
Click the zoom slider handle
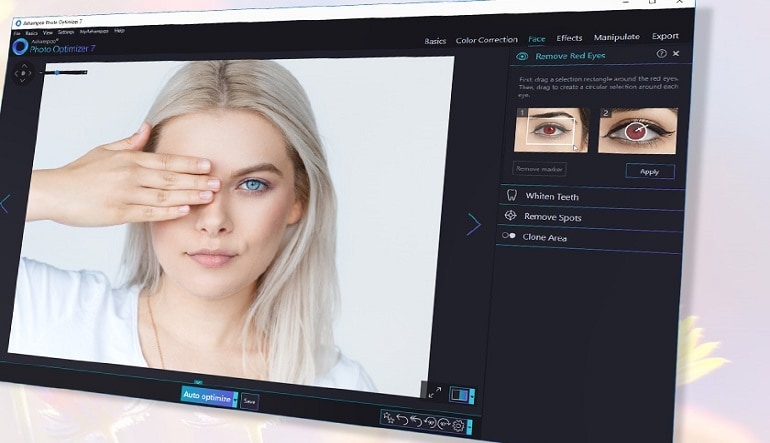(57, 72)
